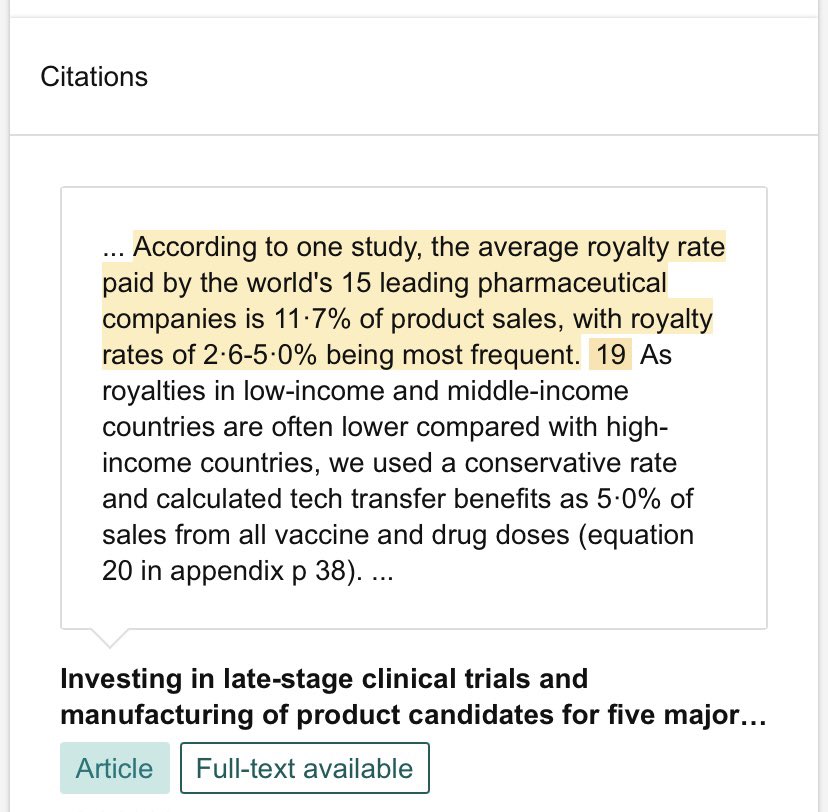
Task: Open the 'Investing in late-stage clinical trials' article title
Action: click(x=324, y=680)
